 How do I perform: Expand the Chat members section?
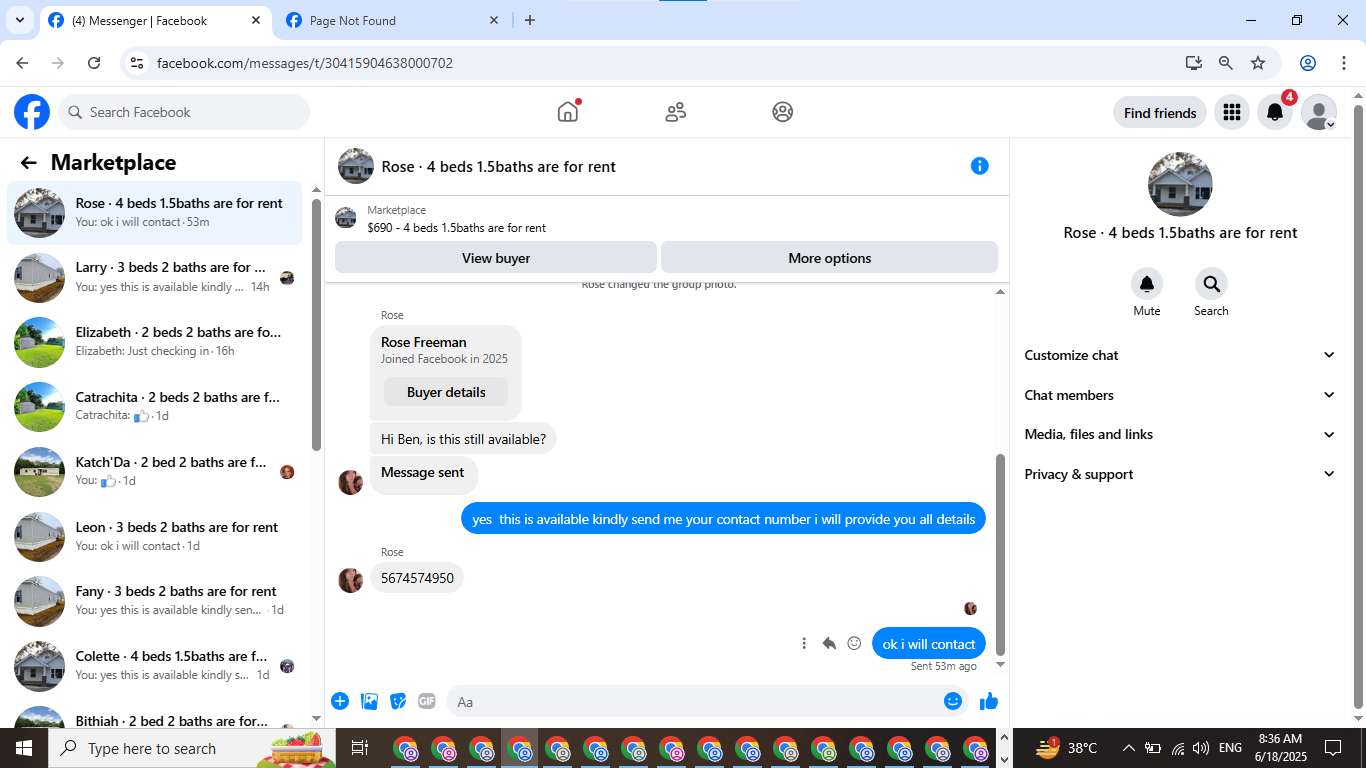pos(1180,395)
